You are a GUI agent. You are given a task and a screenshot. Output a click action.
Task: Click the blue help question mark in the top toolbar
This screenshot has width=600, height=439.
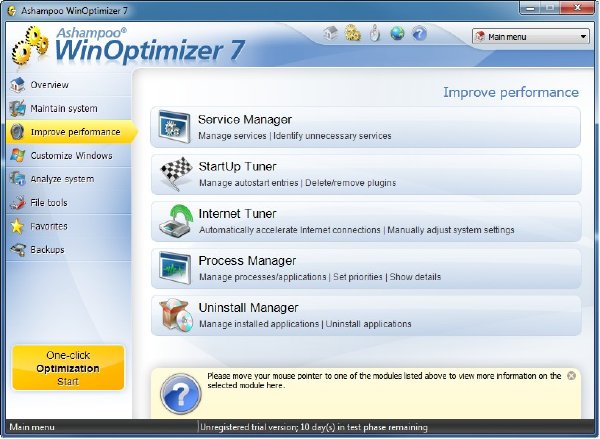(x=419, y=34)
